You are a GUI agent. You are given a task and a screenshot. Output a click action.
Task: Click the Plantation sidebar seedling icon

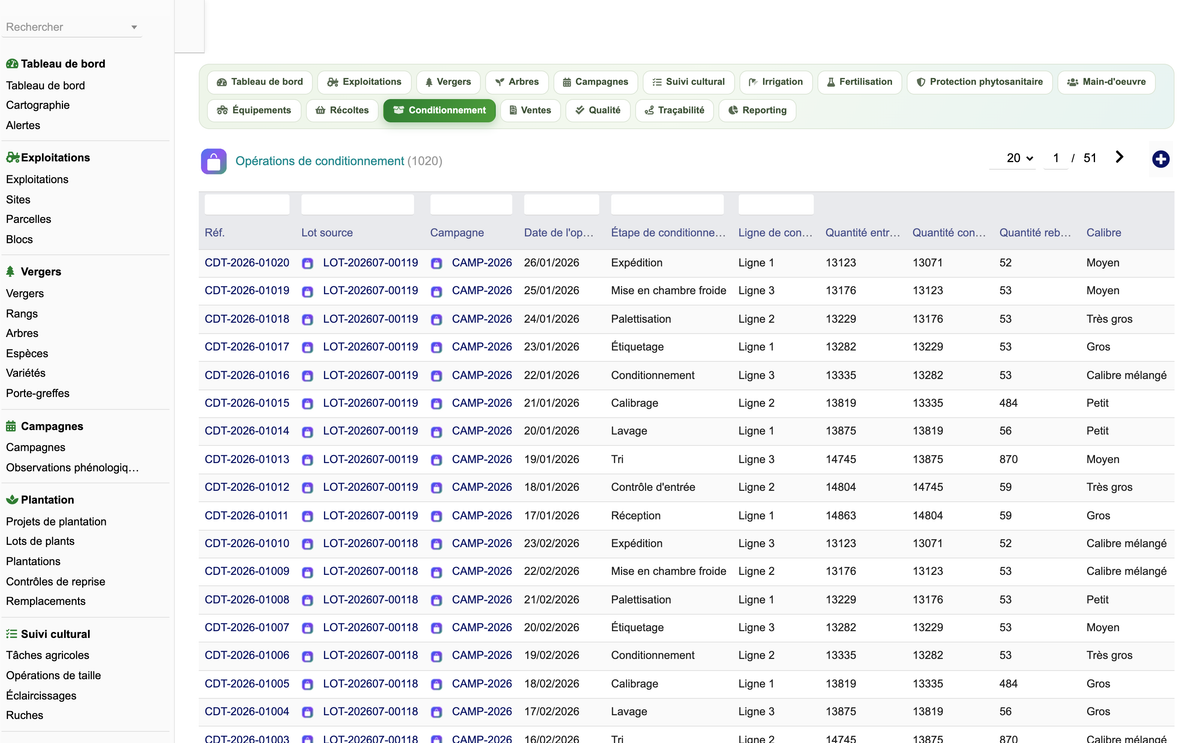[x=12, y=499]
